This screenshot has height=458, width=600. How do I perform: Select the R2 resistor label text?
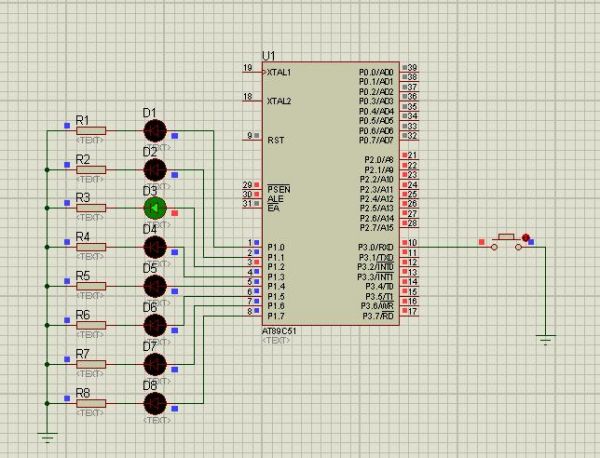pos(83,159)
